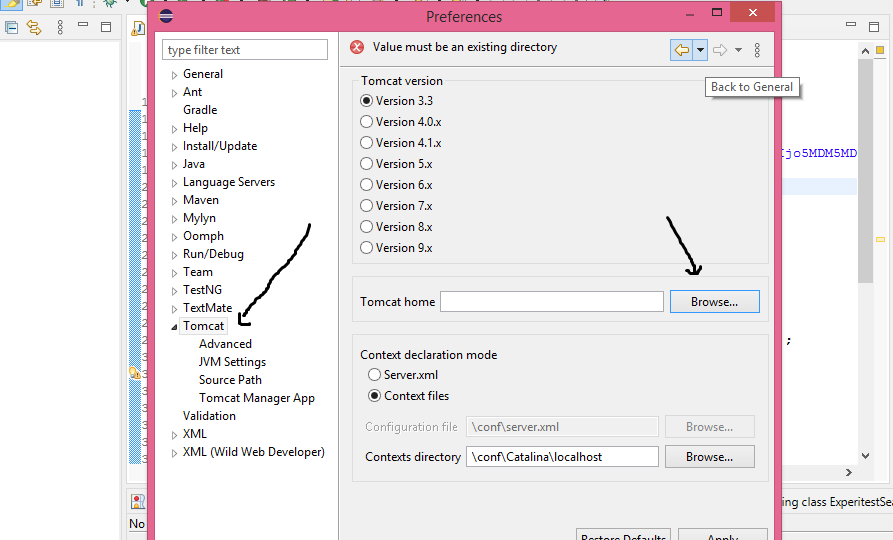Minimize the editor area on the right
The width and height of the screenshot is (893, 540).
point(851,24)
